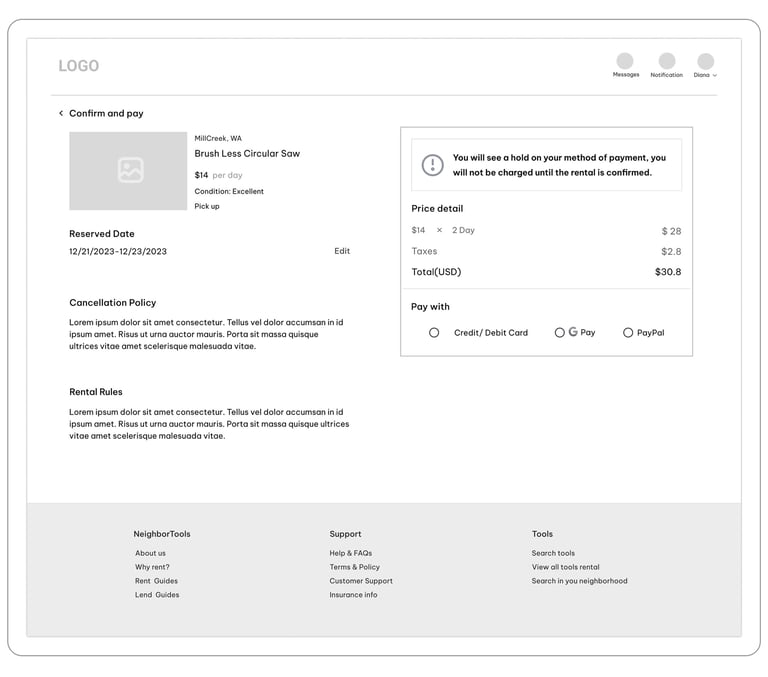Go back using the Confirm and pay arrow
This screenshot has height=677, width=768.
click(x=61, y=113)
